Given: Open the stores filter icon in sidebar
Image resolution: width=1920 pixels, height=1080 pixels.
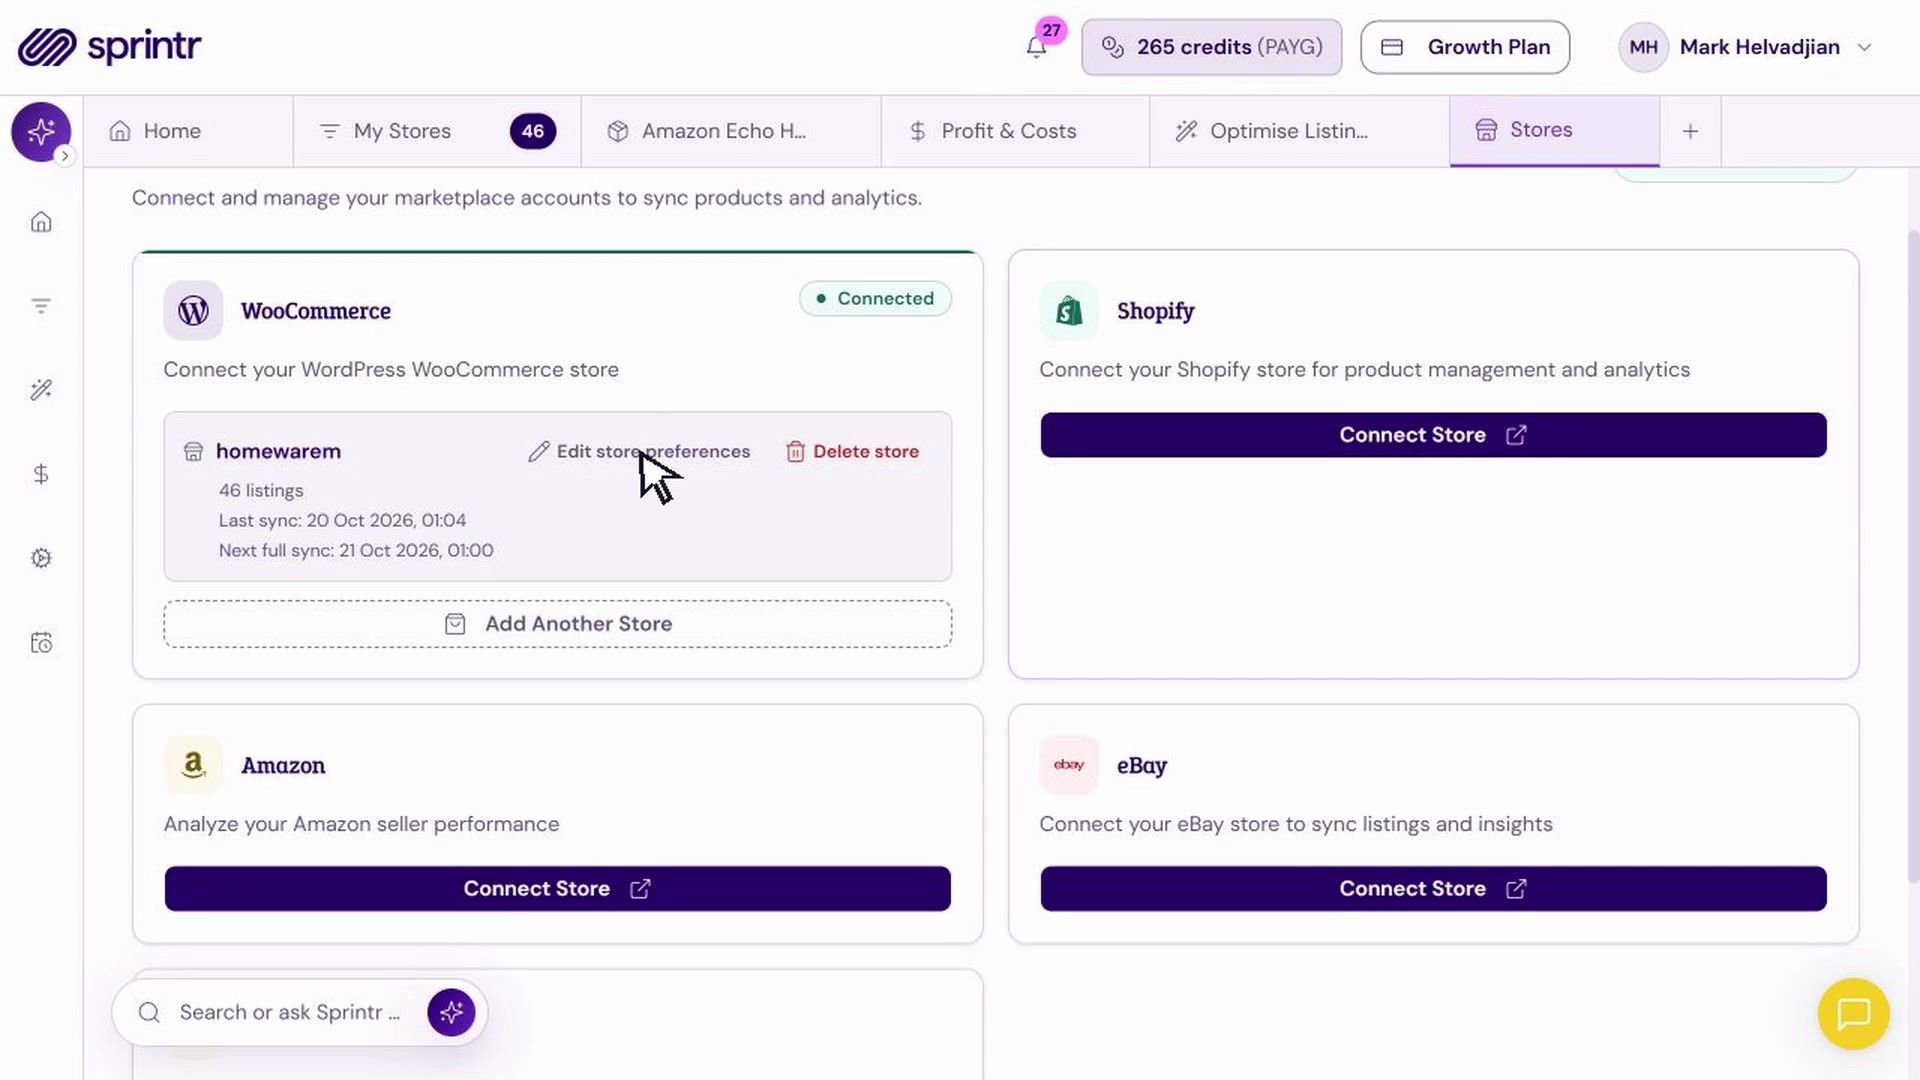Looking at the screenshot, I should click(x=41, y=306).
